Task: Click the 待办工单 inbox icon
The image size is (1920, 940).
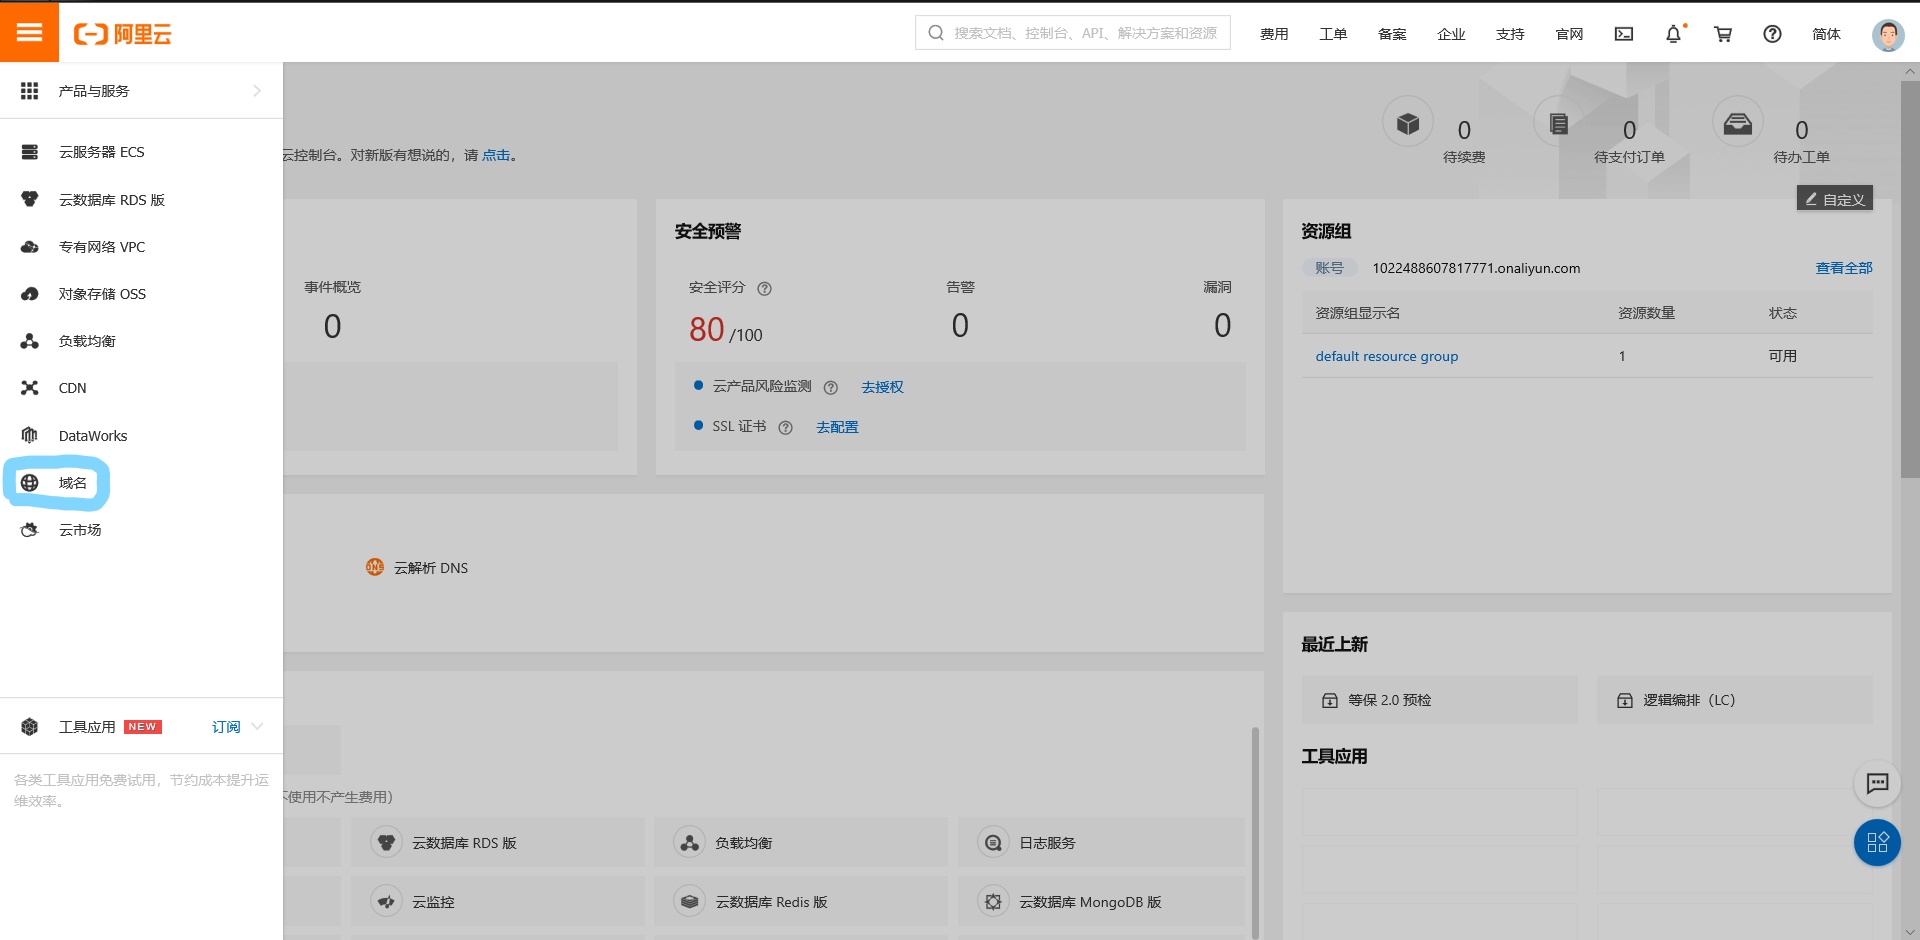Action: click(x=1738, y=123)
